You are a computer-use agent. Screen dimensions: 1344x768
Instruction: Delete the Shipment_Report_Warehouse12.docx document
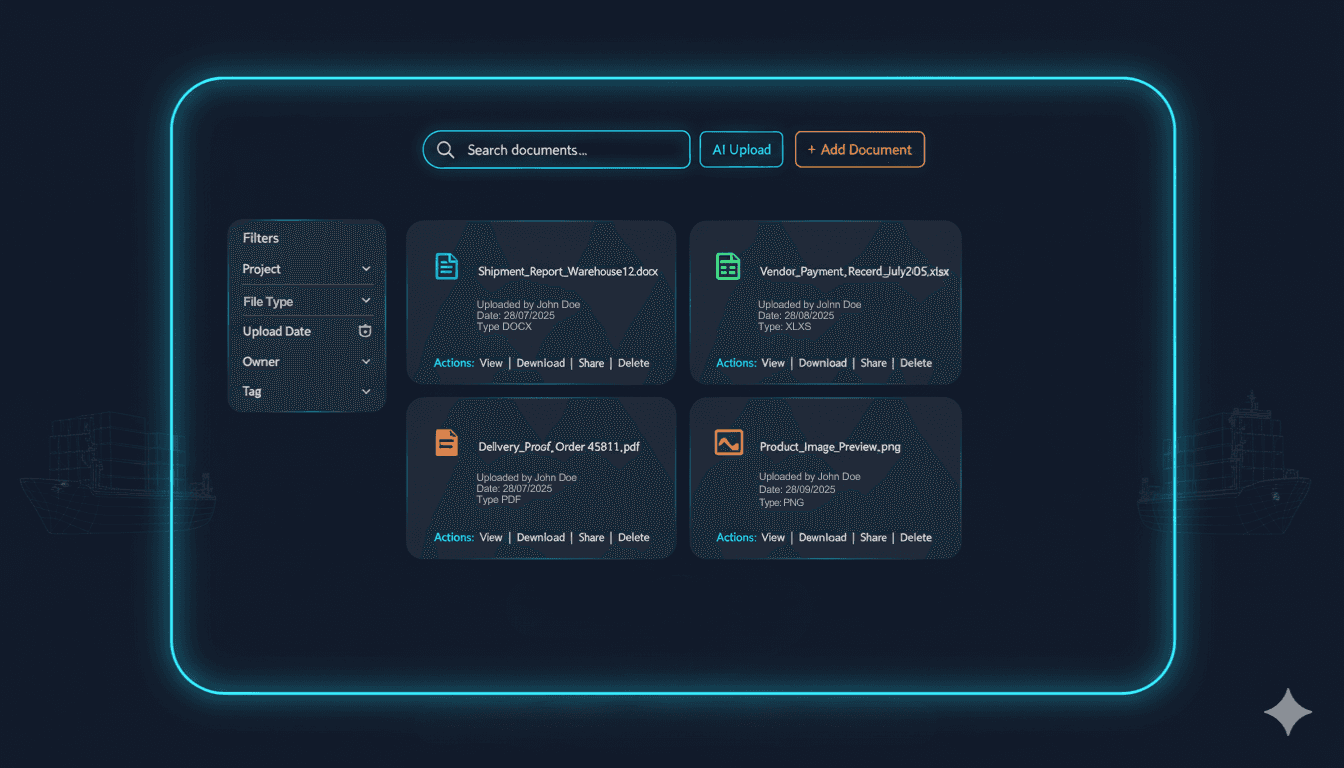coord(634,363)
